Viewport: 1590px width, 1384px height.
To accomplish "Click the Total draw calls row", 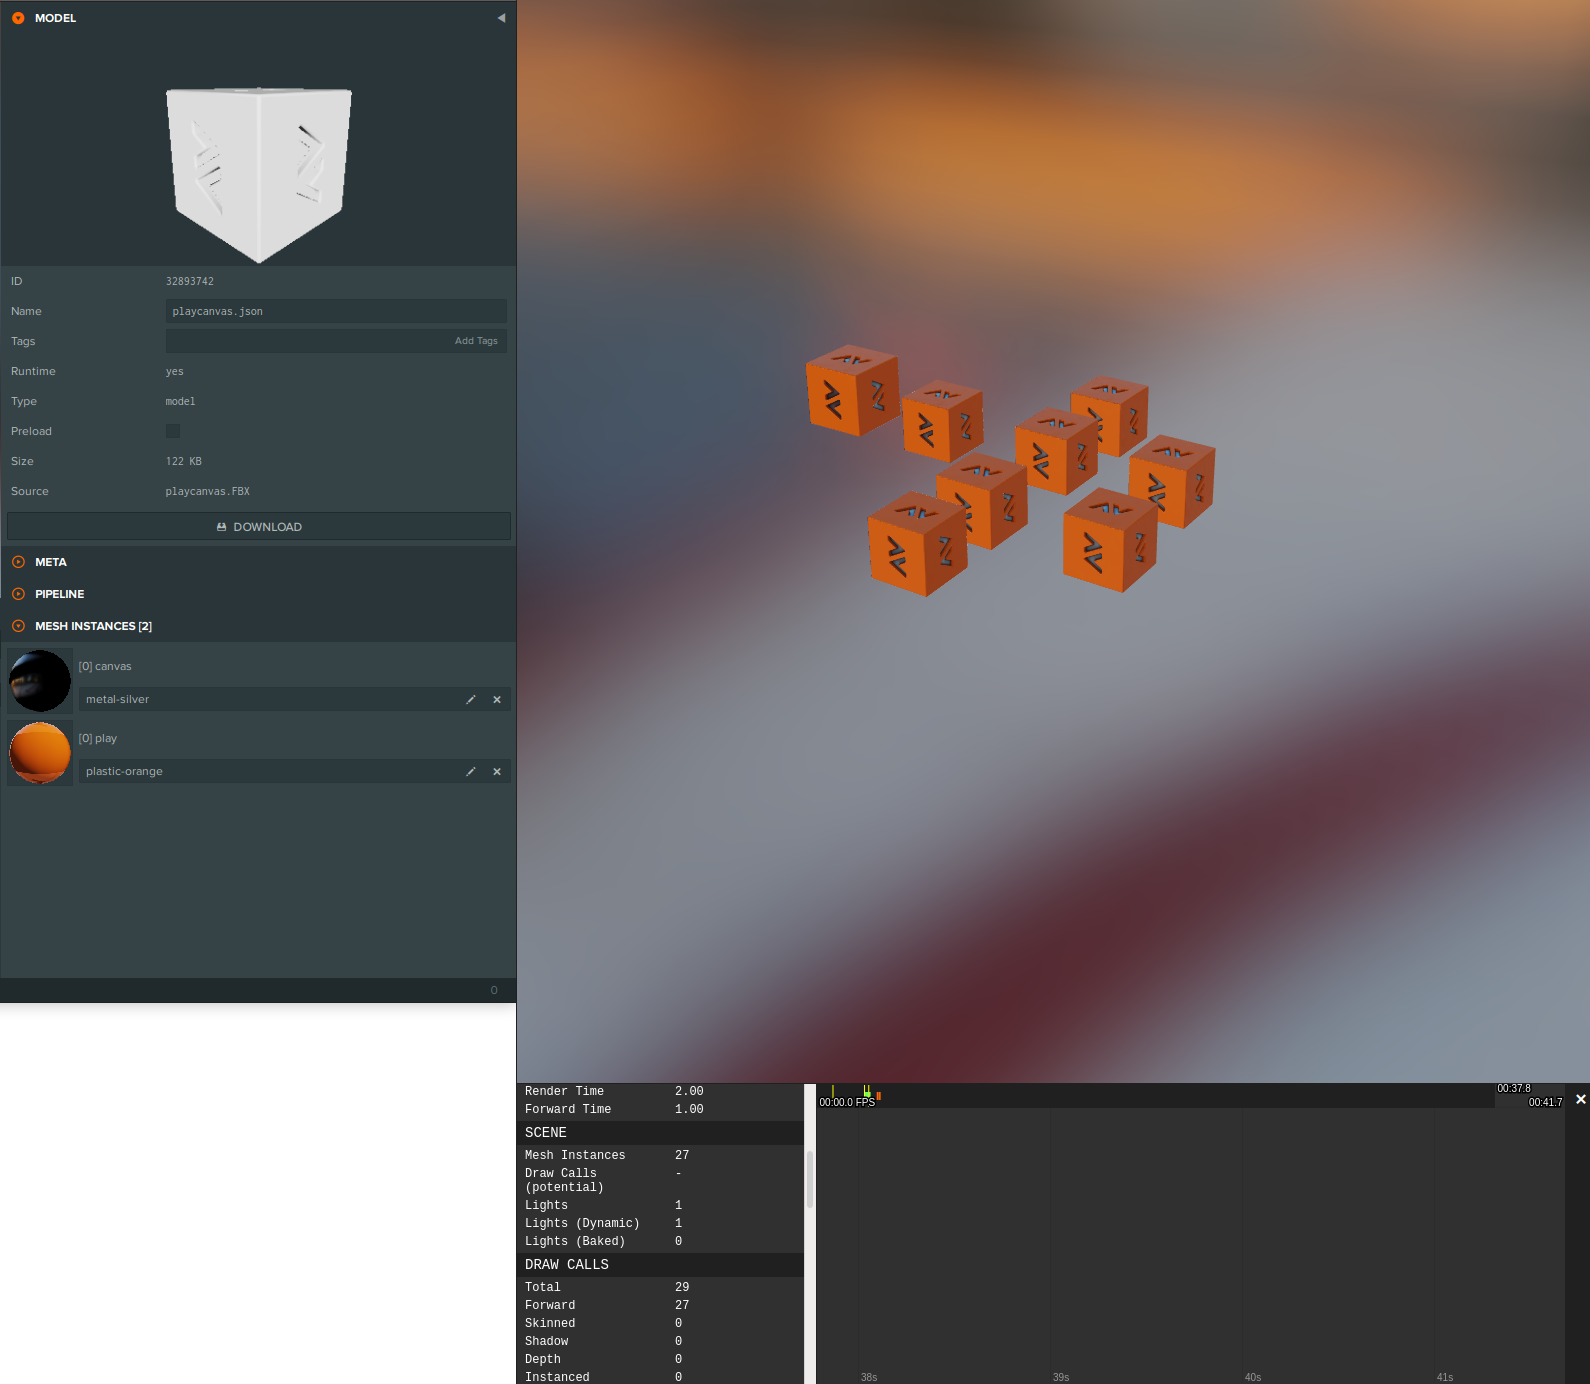I will 660,1287.
